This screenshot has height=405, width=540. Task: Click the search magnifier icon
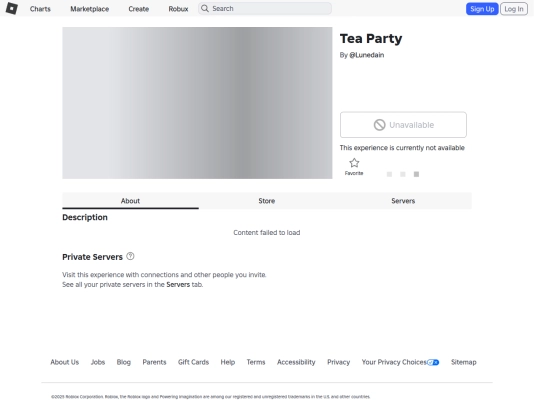tap(205, 9)
